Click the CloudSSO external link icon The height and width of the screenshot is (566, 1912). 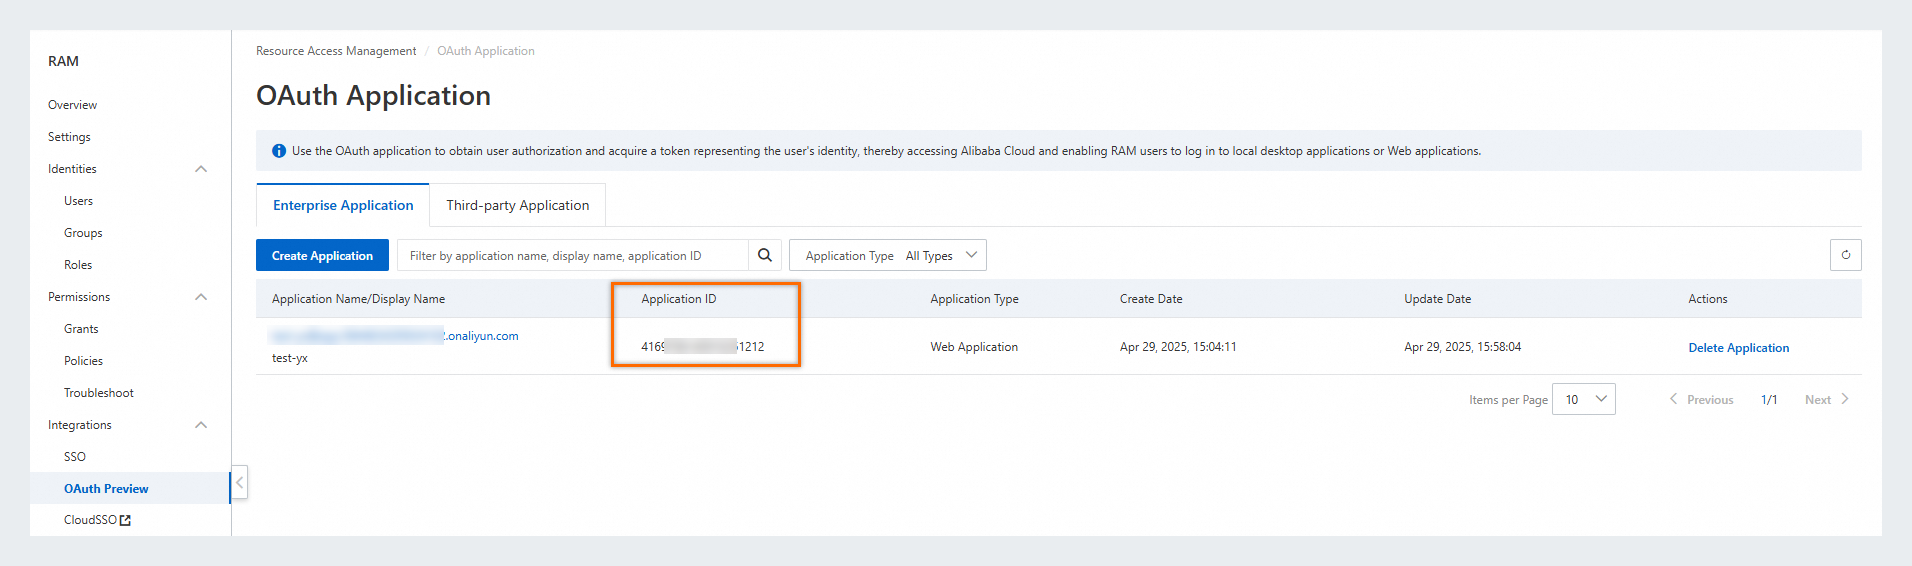125,520
